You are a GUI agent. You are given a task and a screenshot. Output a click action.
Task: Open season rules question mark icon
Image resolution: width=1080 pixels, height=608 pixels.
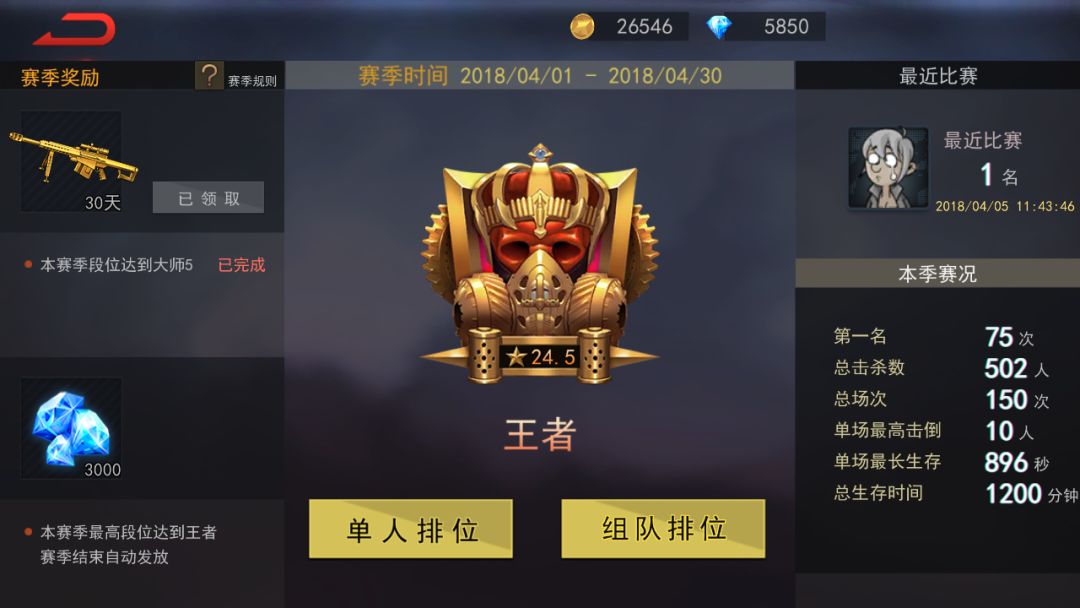[x=209, y=76]
